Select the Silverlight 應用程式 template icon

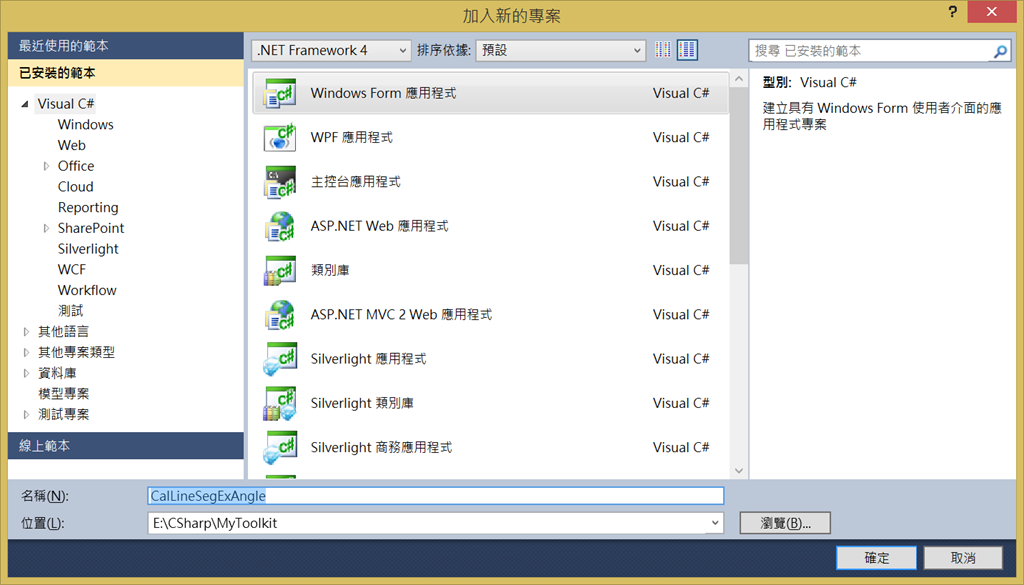(280, 359)
